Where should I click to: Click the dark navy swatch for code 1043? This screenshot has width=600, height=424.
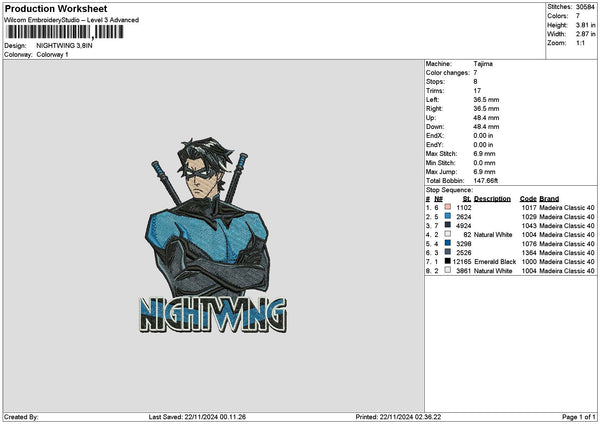[x=447, y=225]
